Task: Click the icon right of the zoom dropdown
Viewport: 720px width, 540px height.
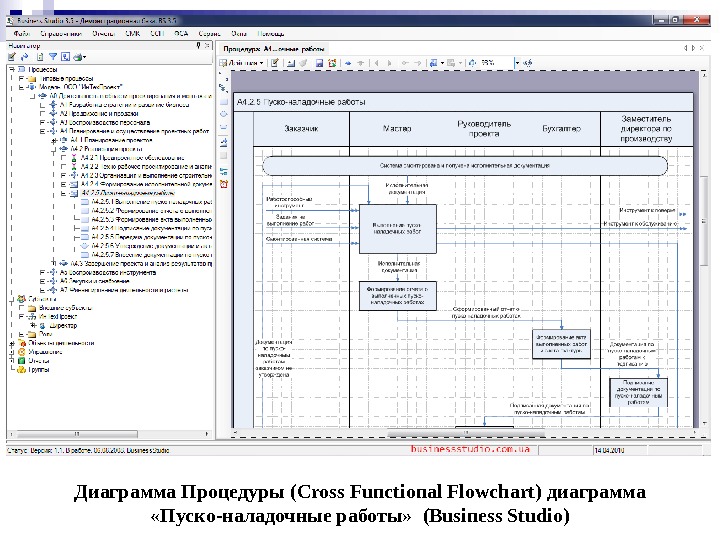Action: [x=528, y=63]
